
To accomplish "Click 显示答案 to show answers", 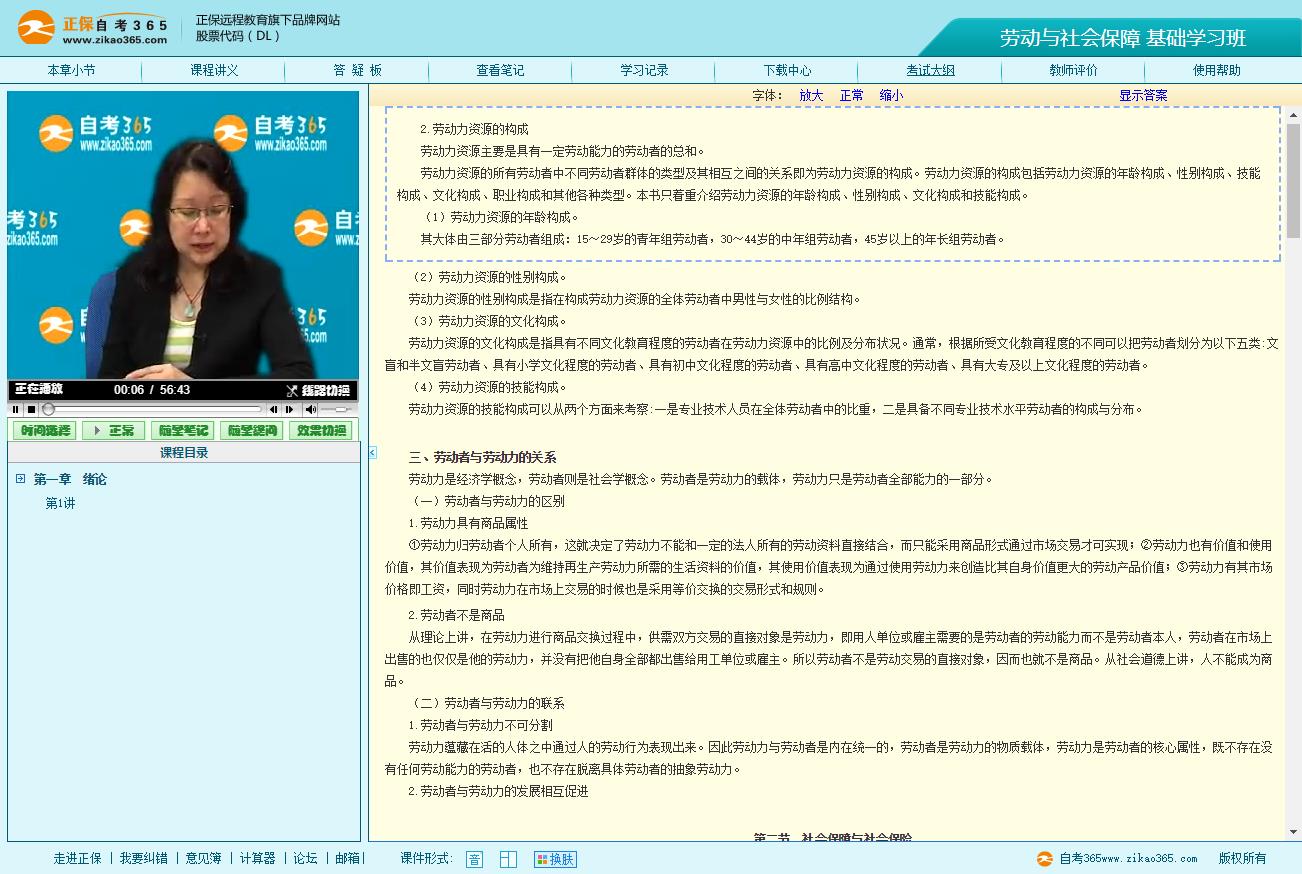I will 1143,95.
